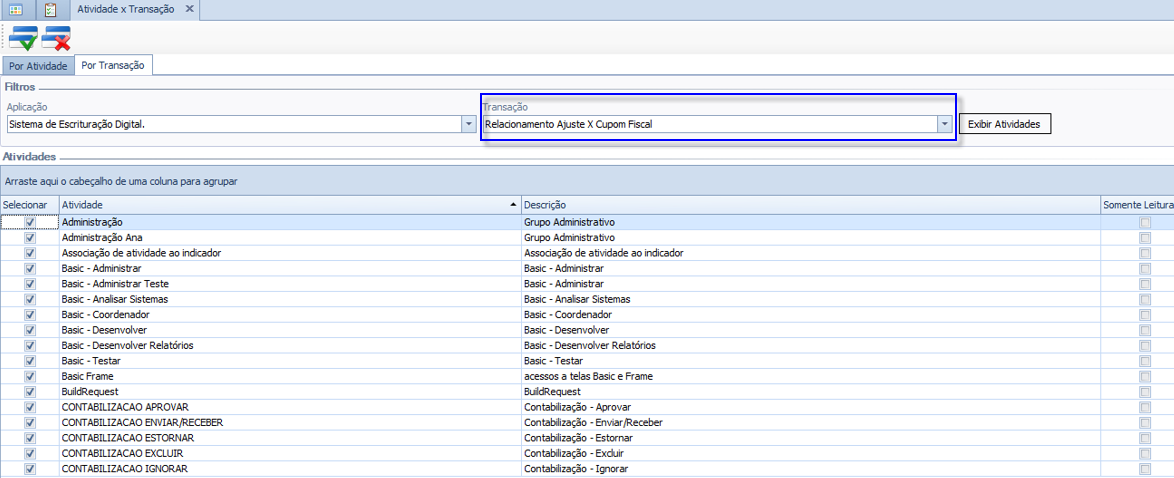Image resolution: width=1174 pixels, height=478 pixels.
Task: Open the clipboard checklist icon tab
Action: (50, 9)
